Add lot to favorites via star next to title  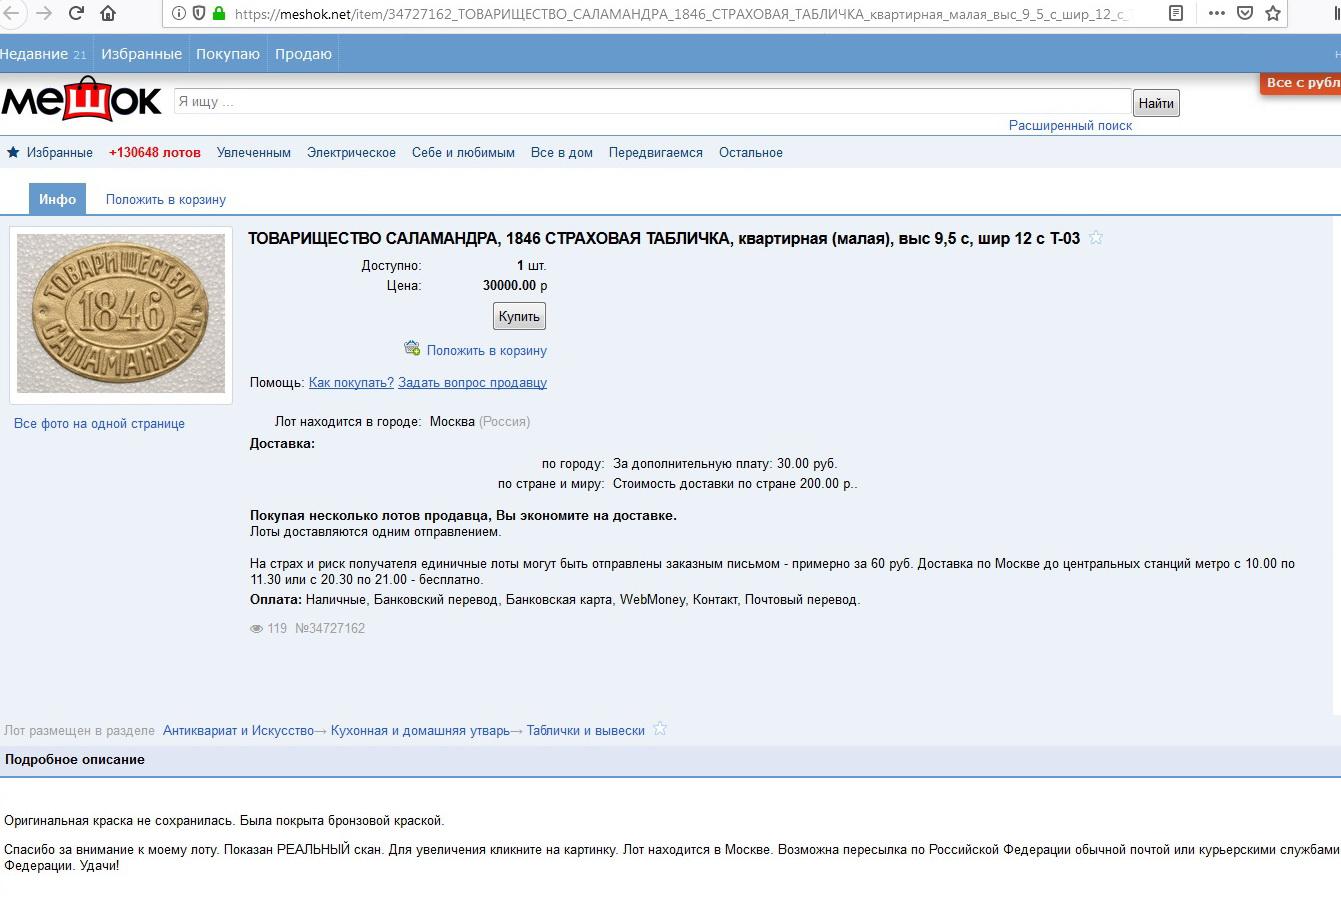click(x=1096, y=238)
